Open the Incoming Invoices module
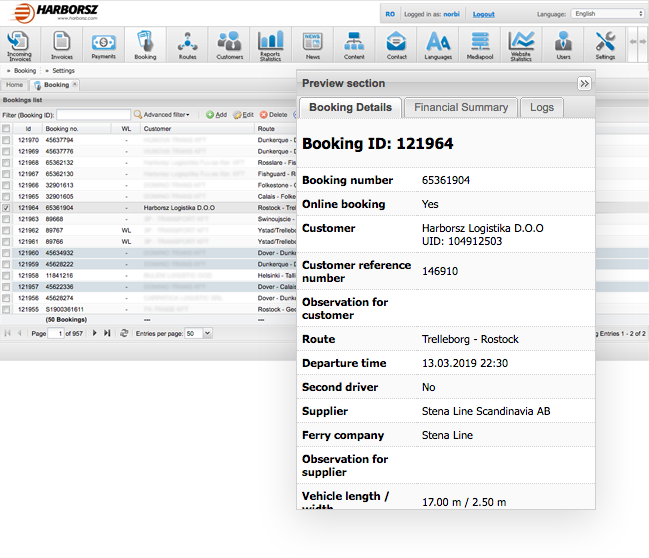Viewport: 649px width, 558px height. pos(17,44)
